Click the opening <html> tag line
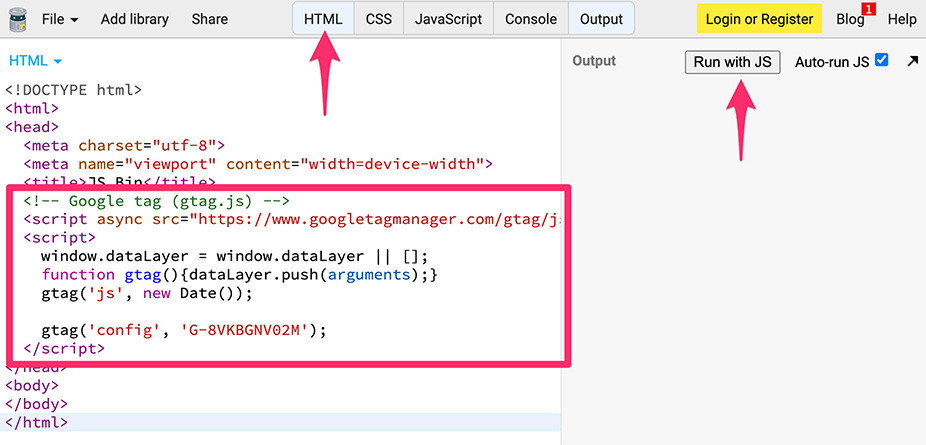Image resolution: width=926 pixels, height=445 pixels. (x=32, y=109)
